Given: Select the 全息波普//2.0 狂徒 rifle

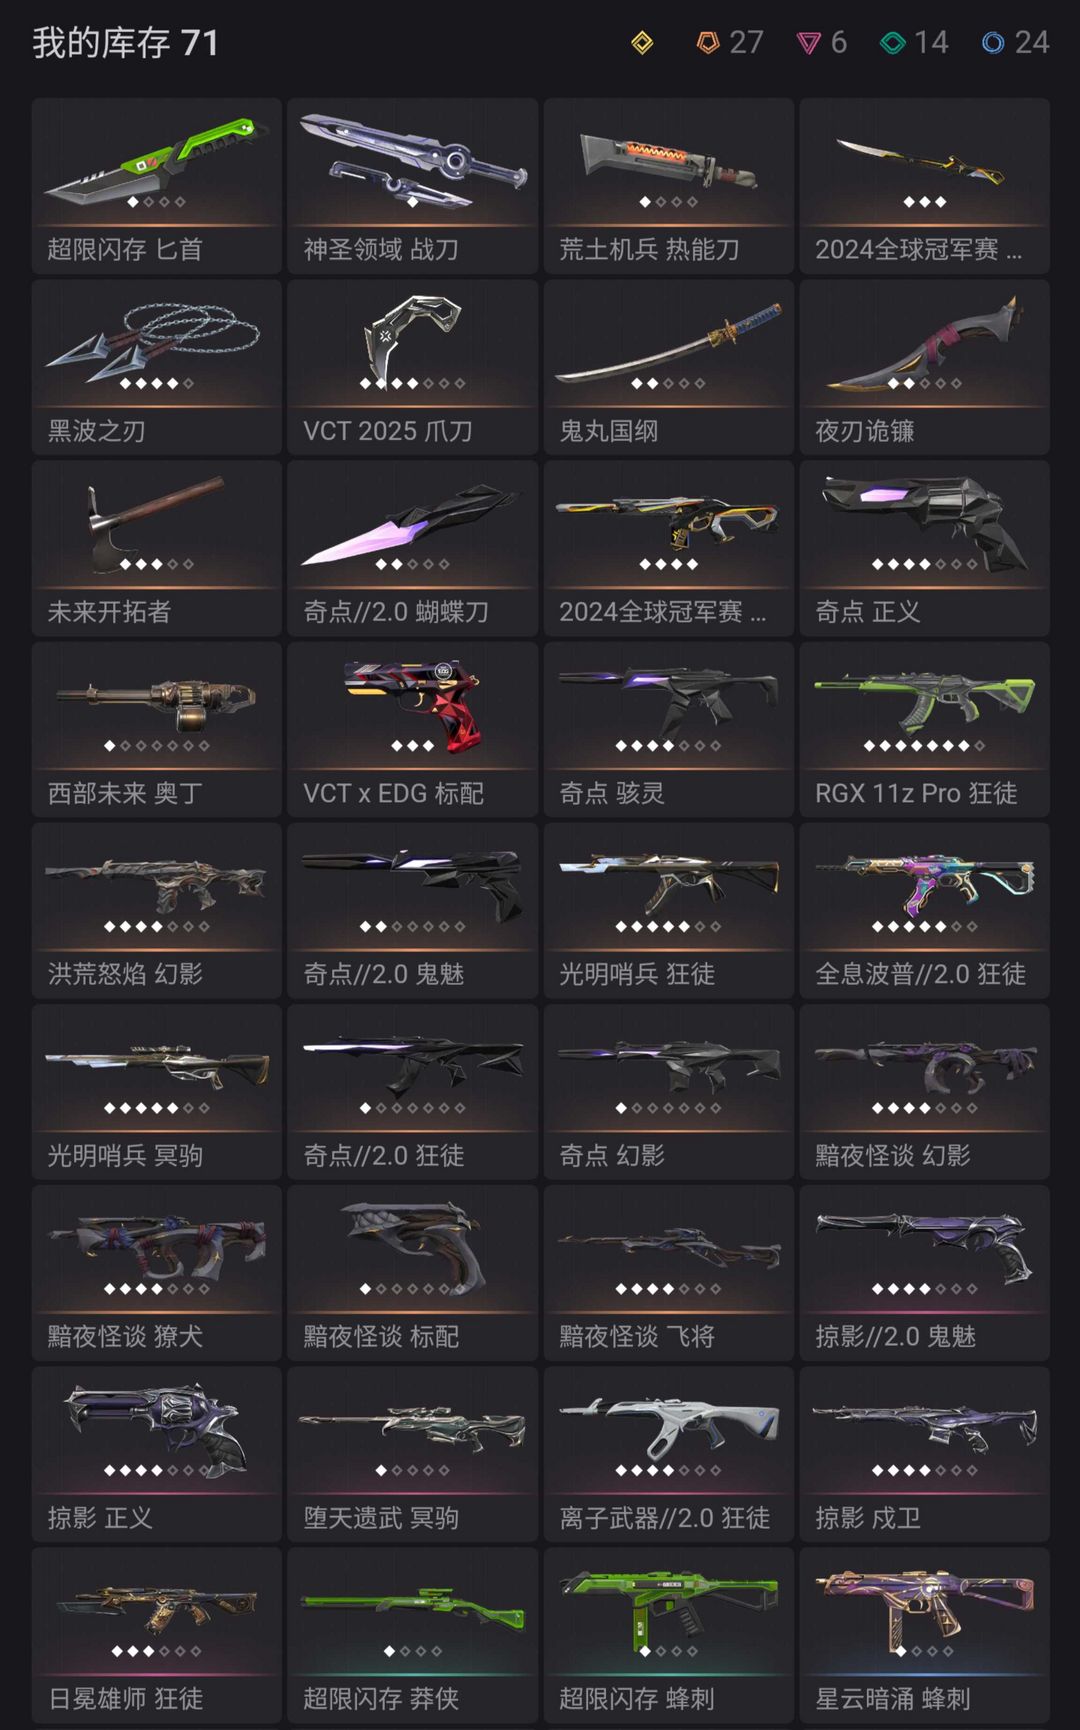Looking at the screenshot, I should click(925, 911).
